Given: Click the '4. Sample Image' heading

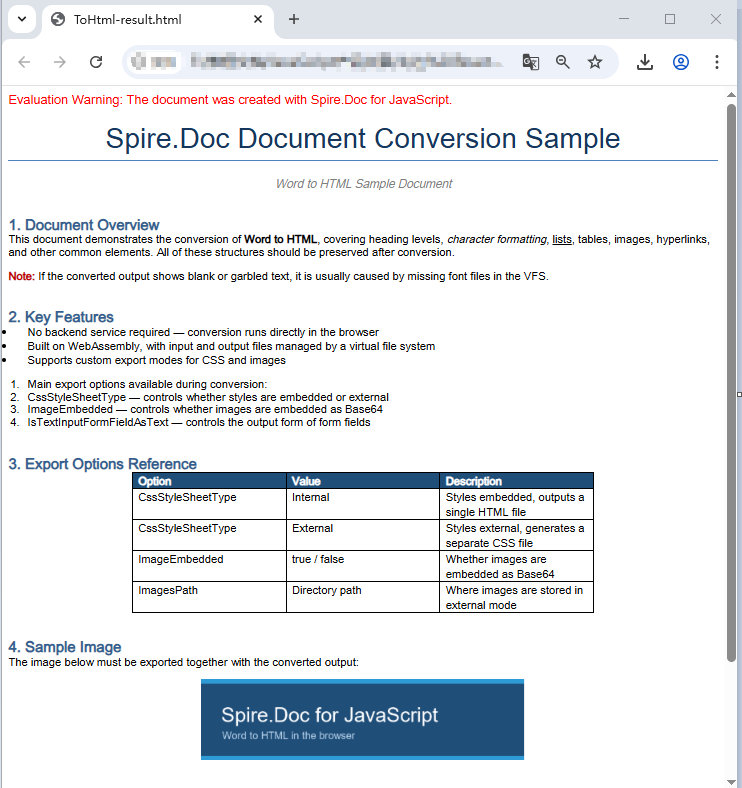Looking at the screenshot, I should 65,647.
